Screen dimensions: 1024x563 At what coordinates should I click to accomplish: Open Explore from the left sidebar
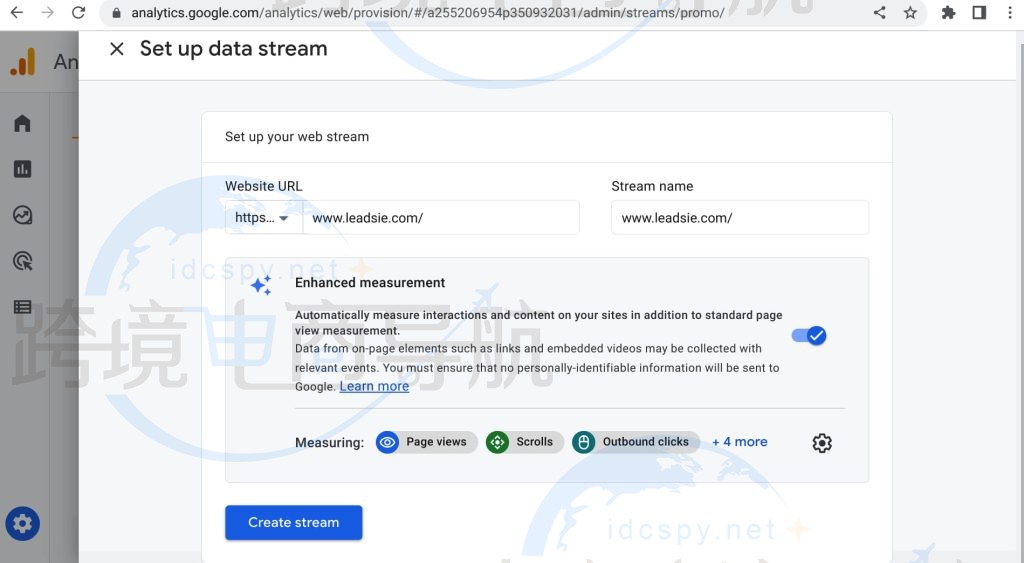(22, 215)
